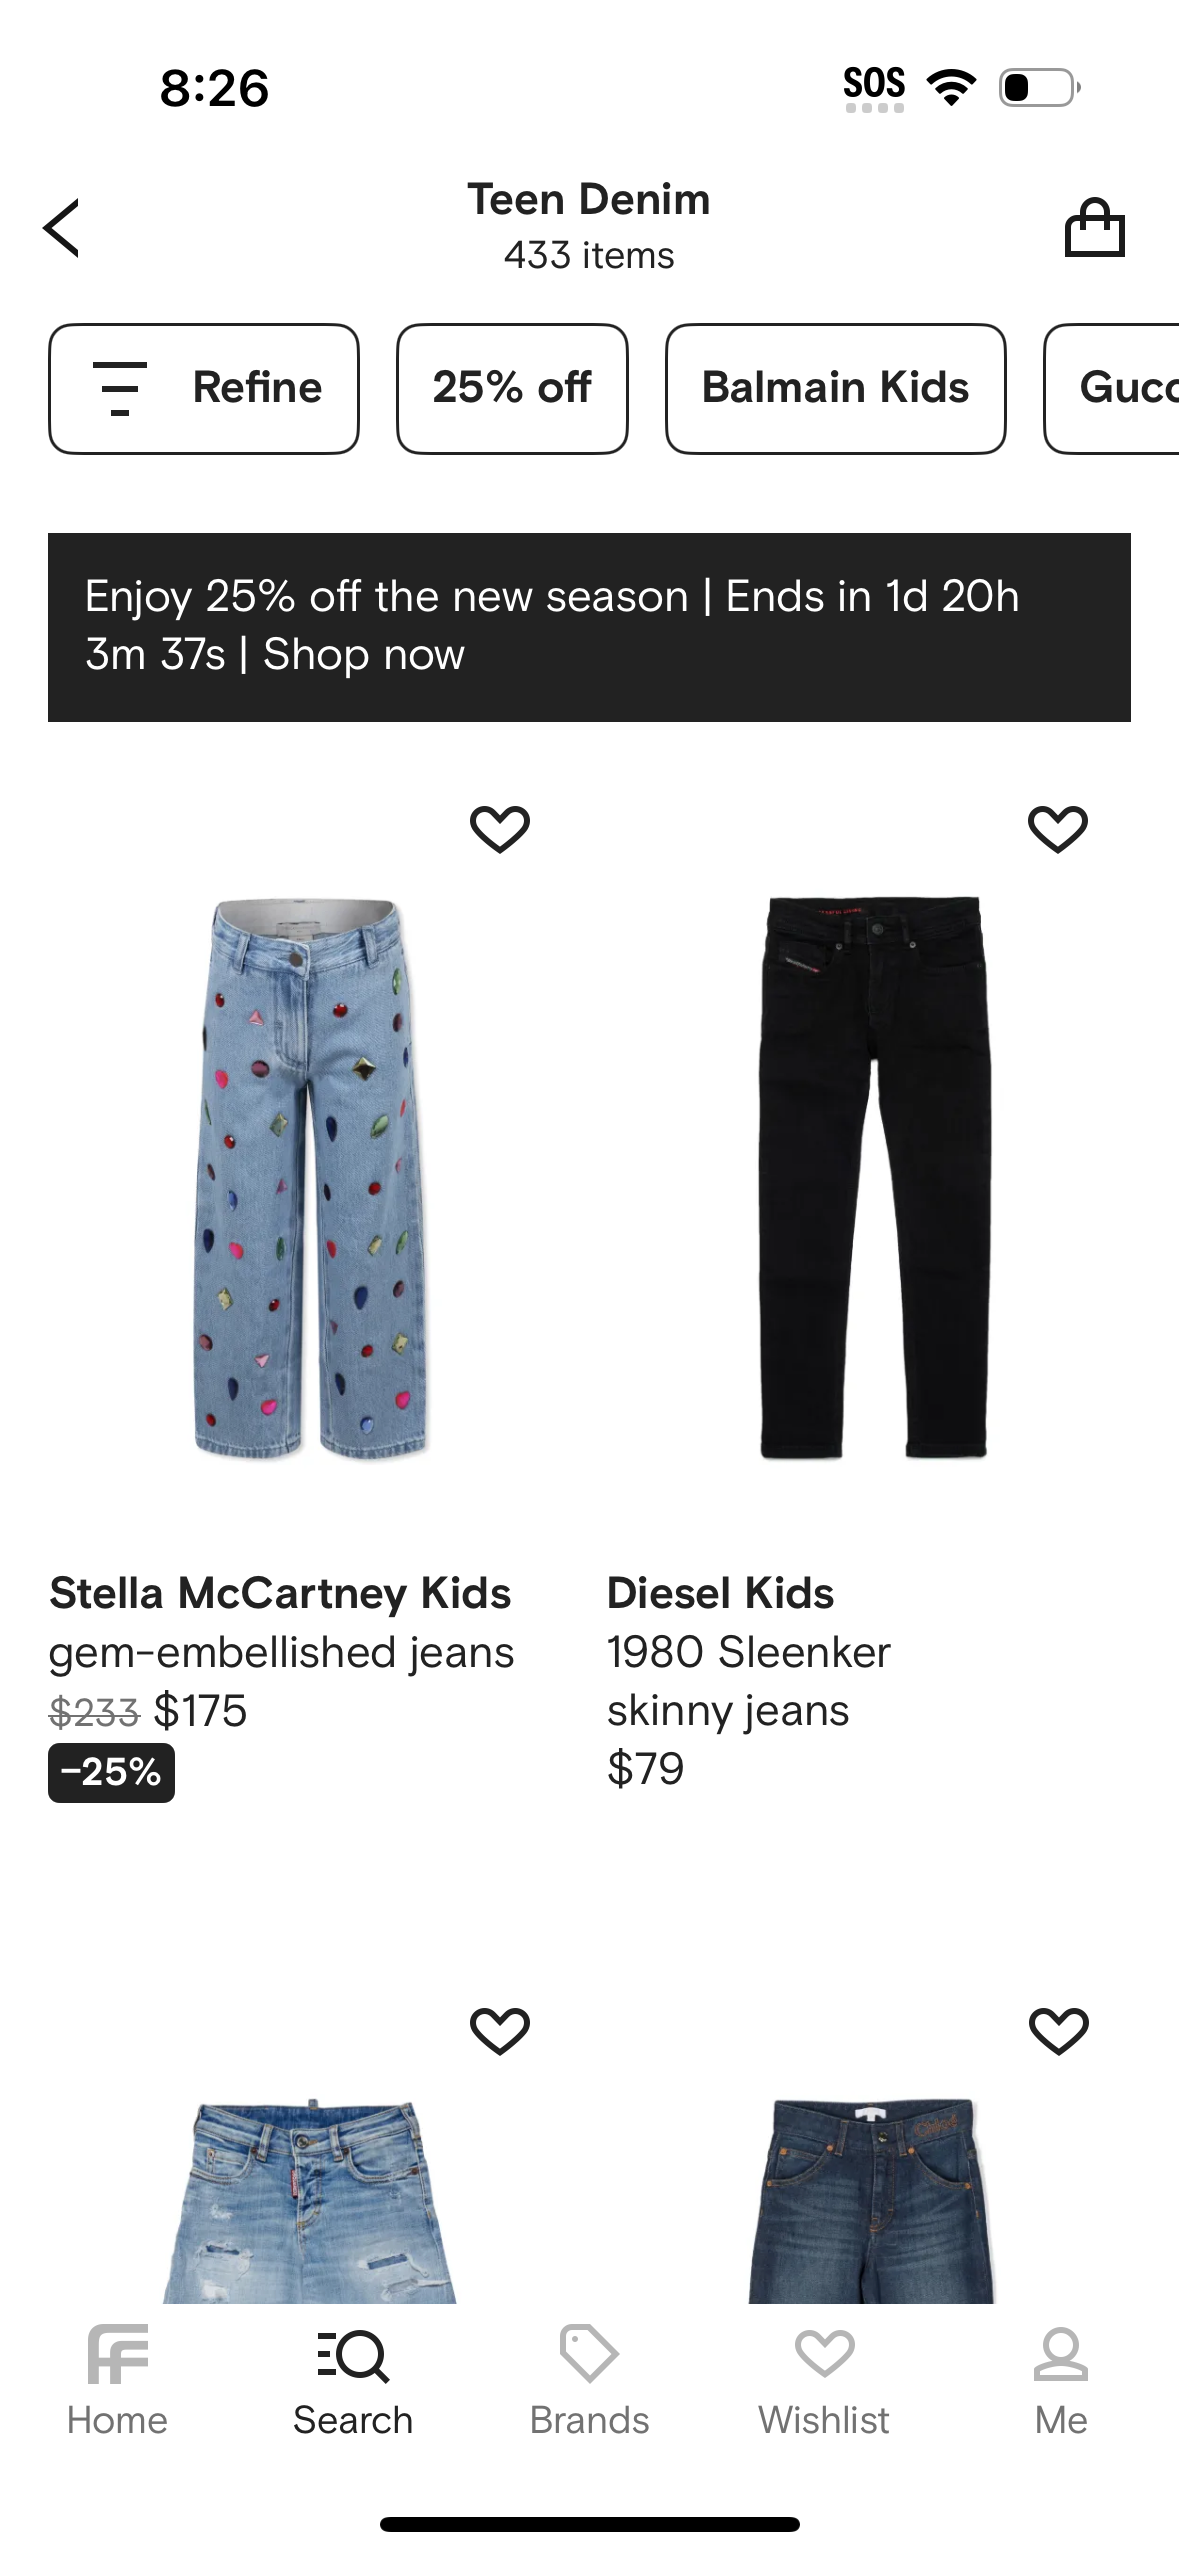Open the Wishlist tab
Image resolution: width=1179 pixels, height=2556 pixels.
(x=824, y=2380)
